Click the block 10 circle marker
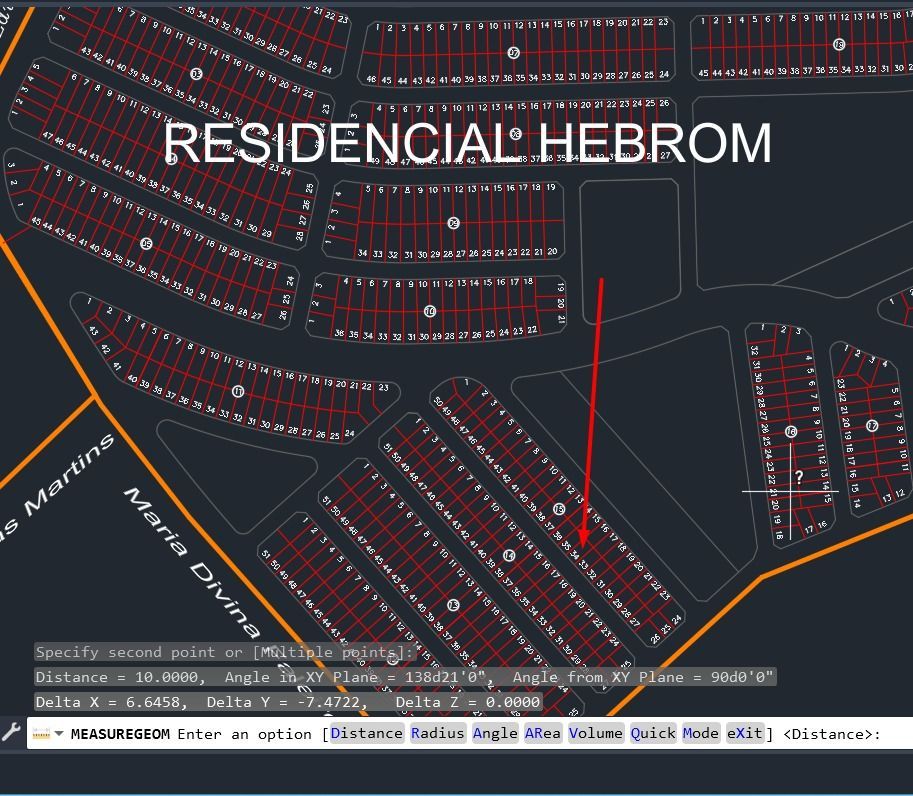The width and height of the screenshot is (913, 796). click(x=430, y=312)
